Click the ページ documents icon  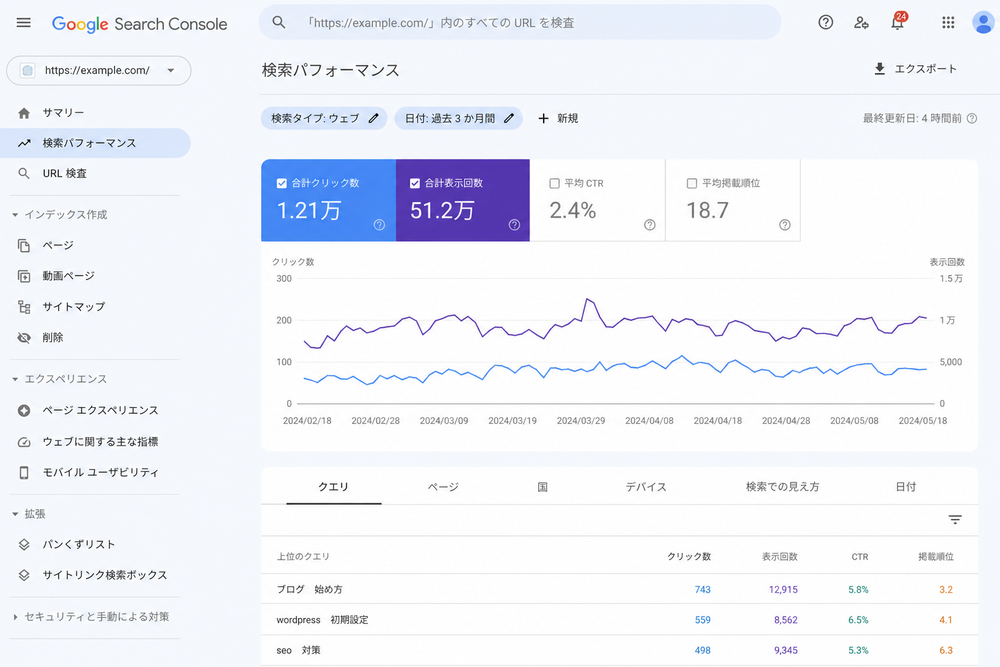24,246
